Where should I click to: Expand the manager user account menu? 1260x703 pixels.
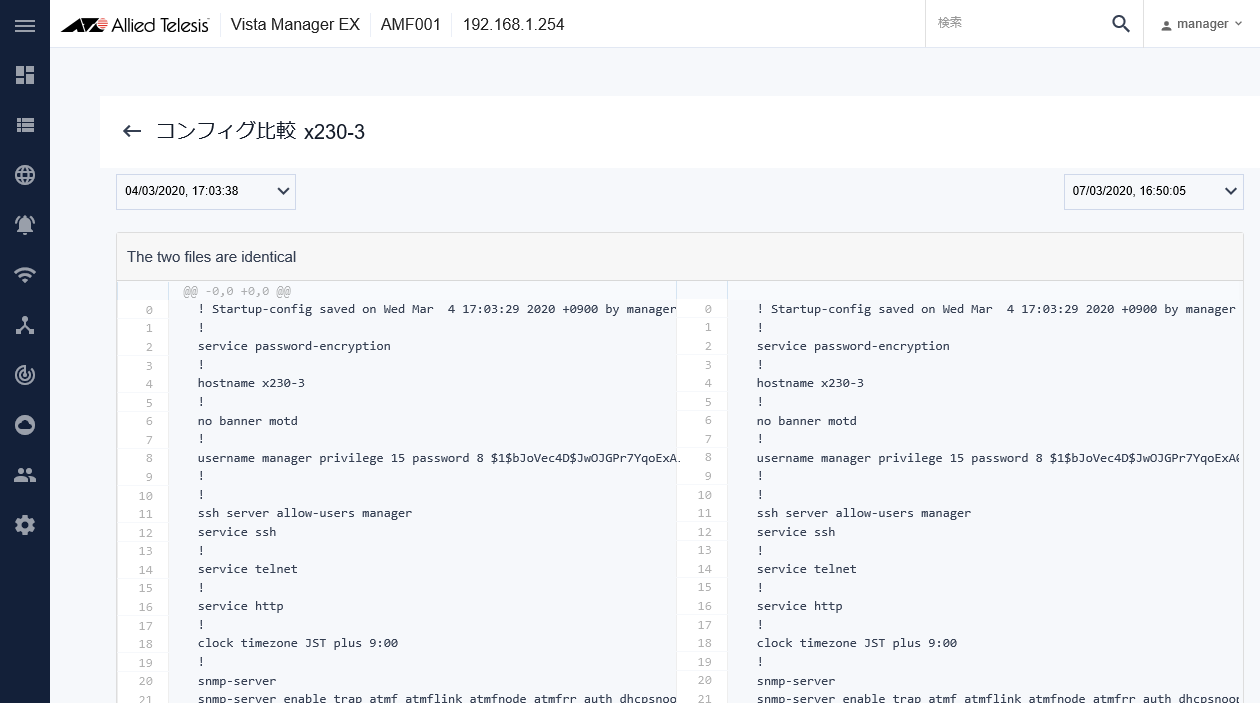pos(1201,24)
